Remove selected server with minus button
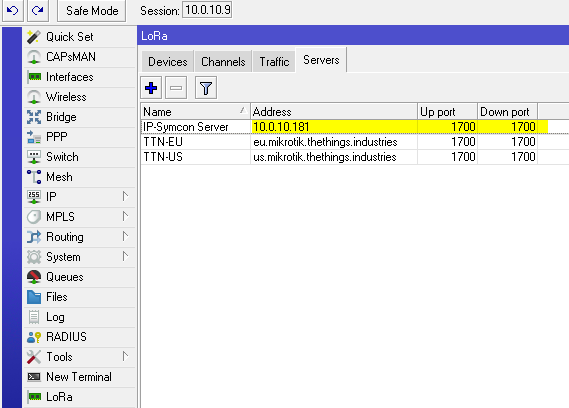This screenshot has height=408, width=569. pos(176,87)
